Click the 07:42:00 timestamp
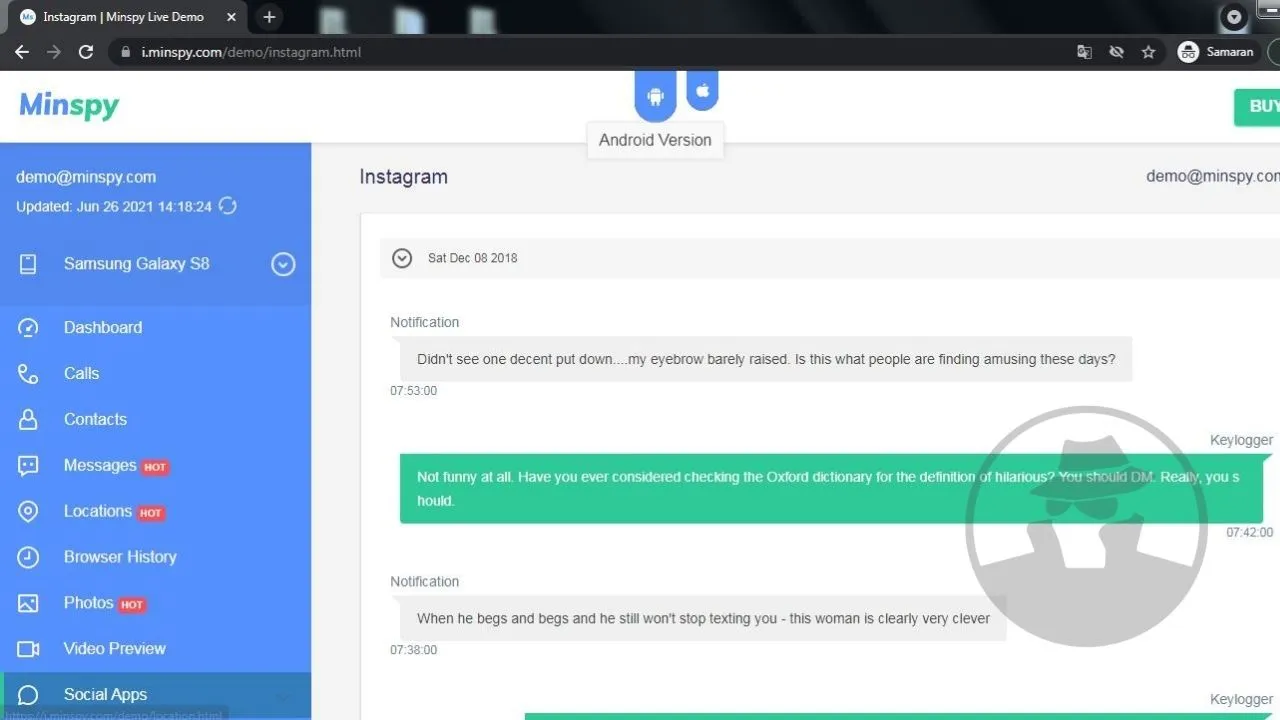 point(1250,533)
